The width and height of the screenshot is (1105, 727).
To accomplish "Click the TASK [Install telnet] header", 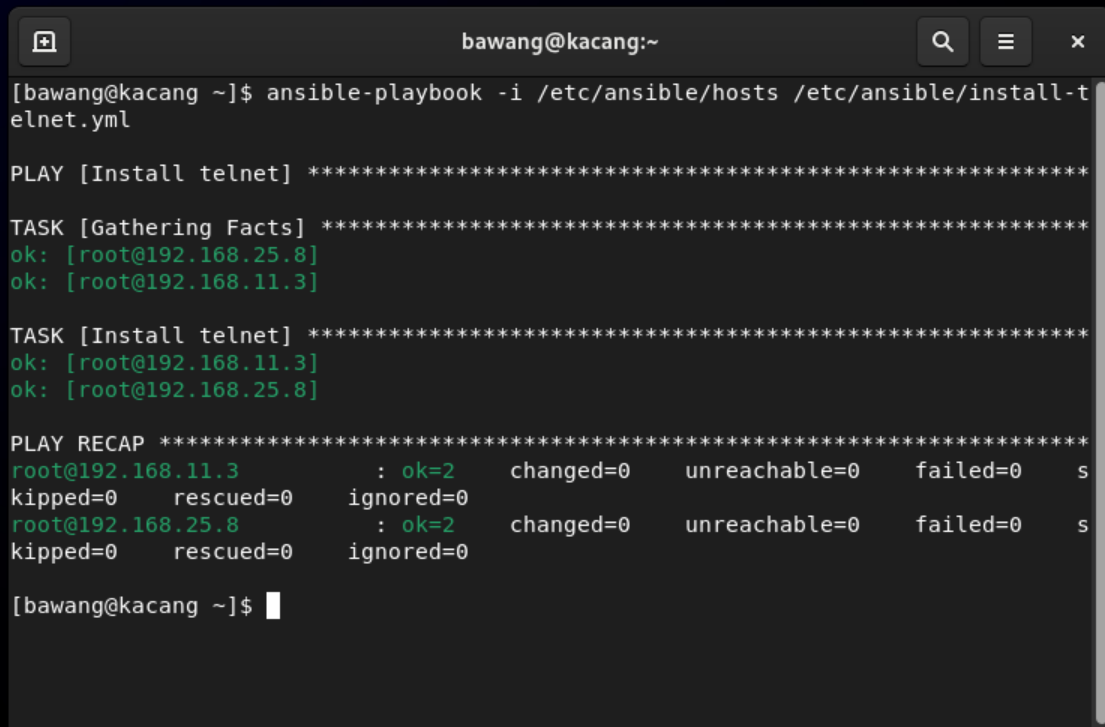I will pos(151,335).
